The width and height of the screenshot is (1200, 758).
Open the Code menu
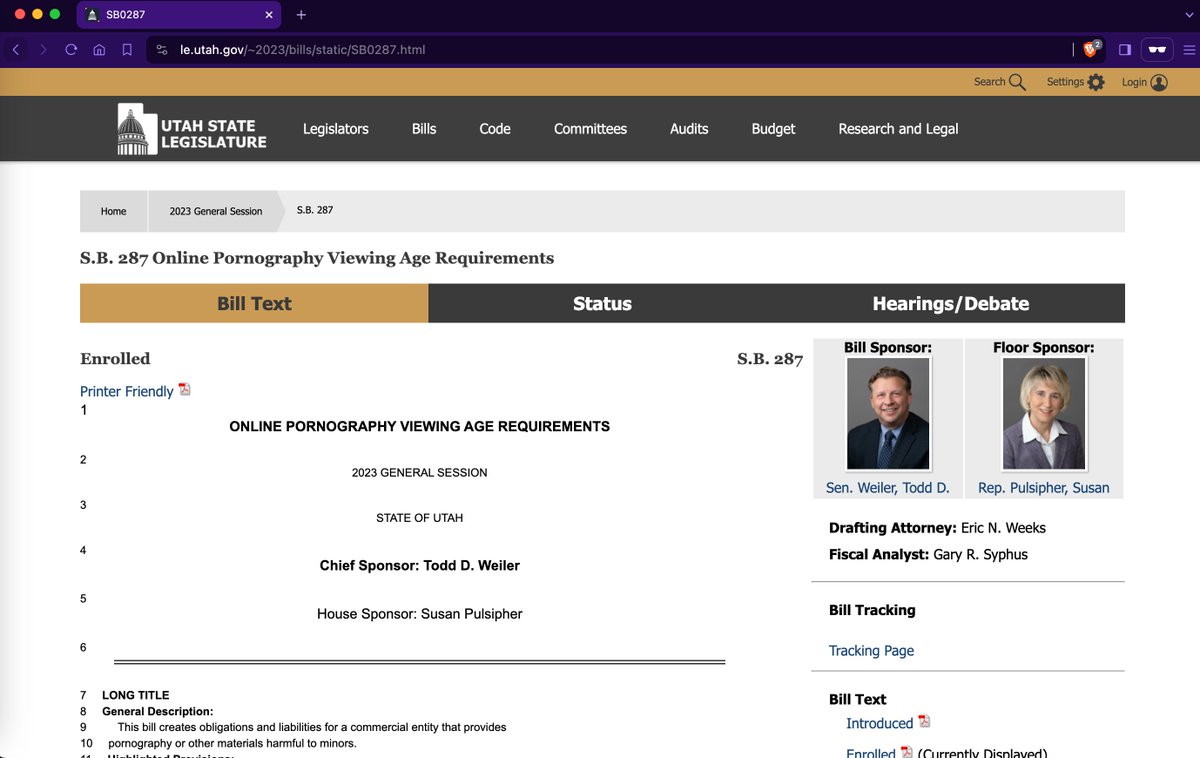pyautogui.click(x=495, y=129)
